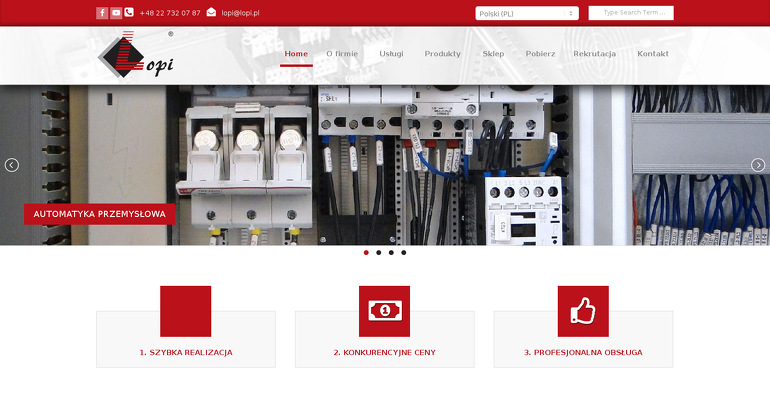Go to the Kontakt page
This screenshot has width=770, height=393.
653,54
